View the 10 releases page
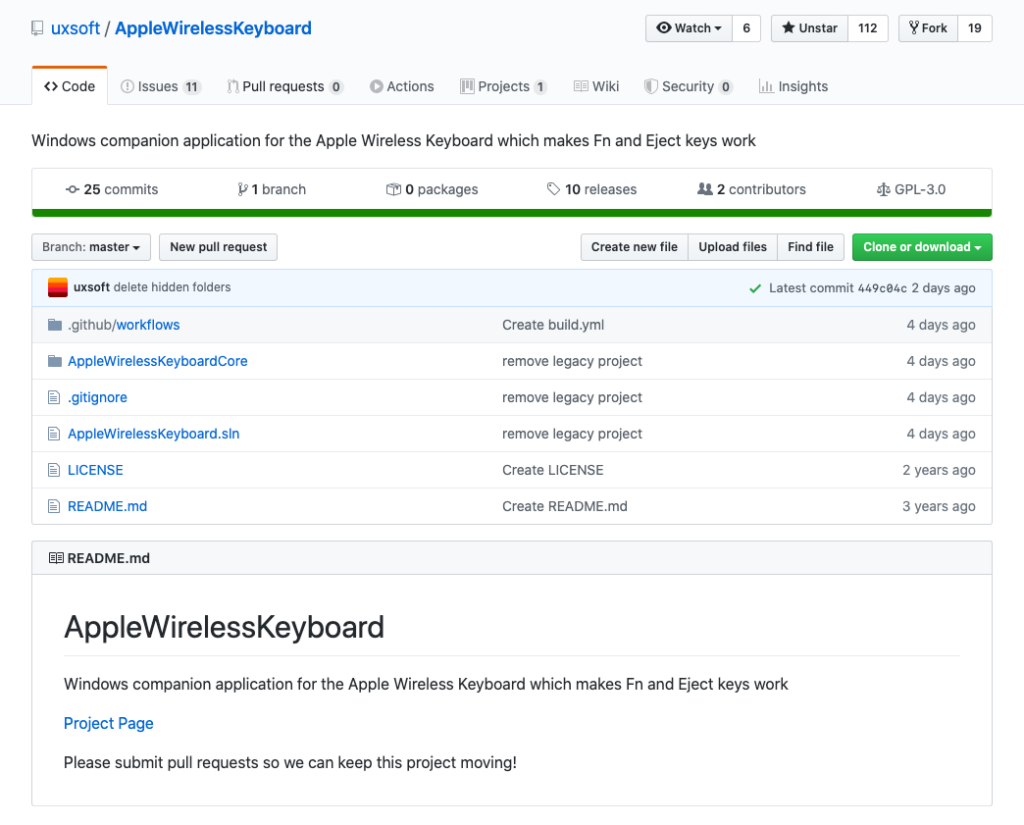 592,189
